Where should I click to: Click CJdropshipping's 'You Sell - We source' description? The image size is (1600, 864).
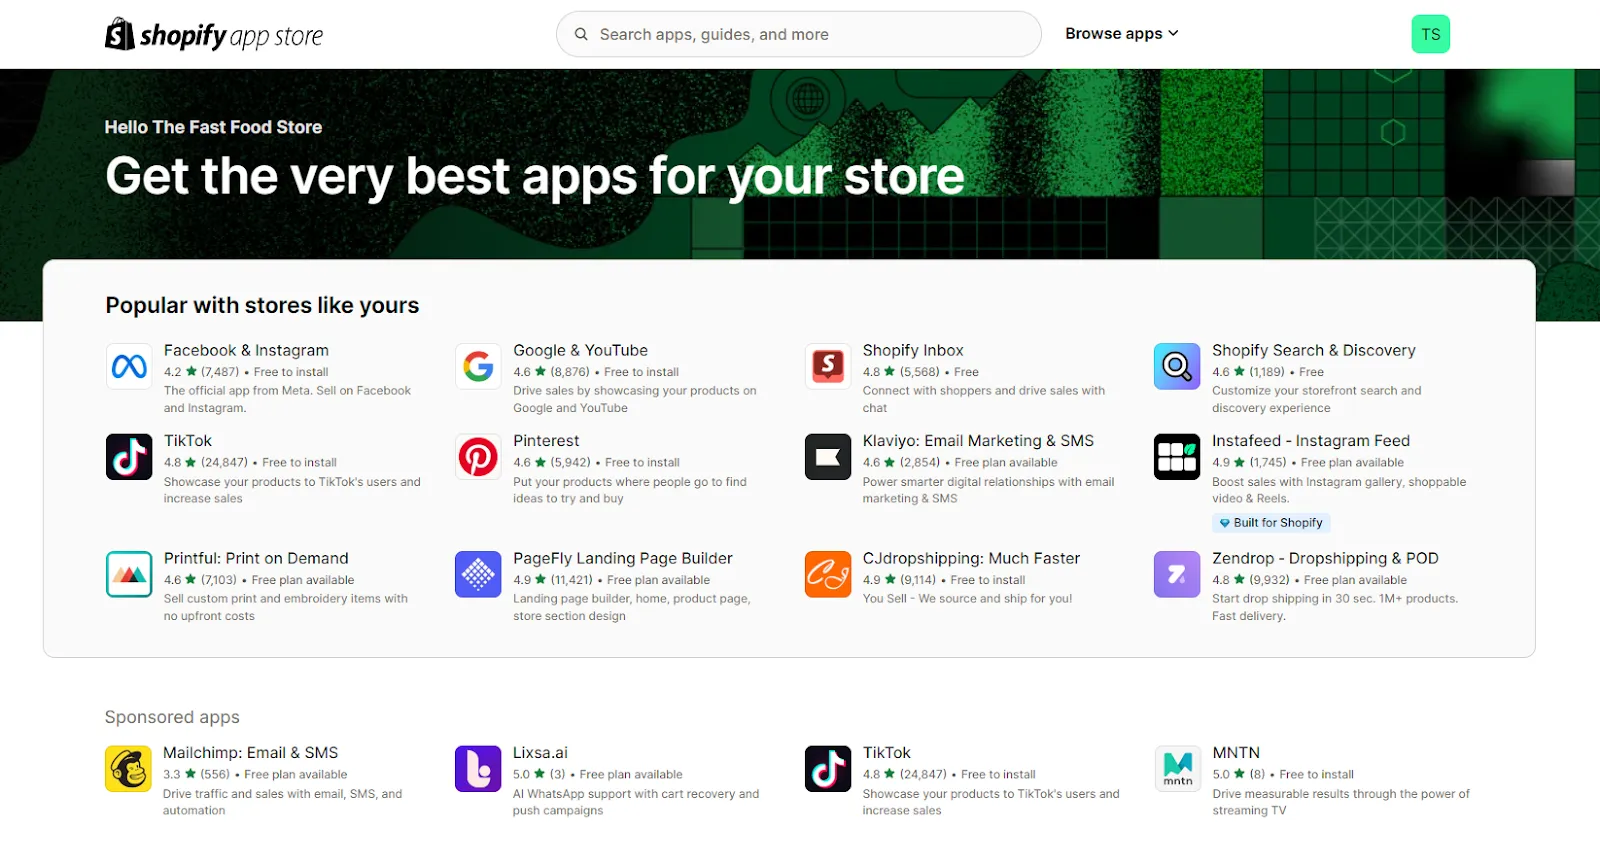click(x=967, y=599)
